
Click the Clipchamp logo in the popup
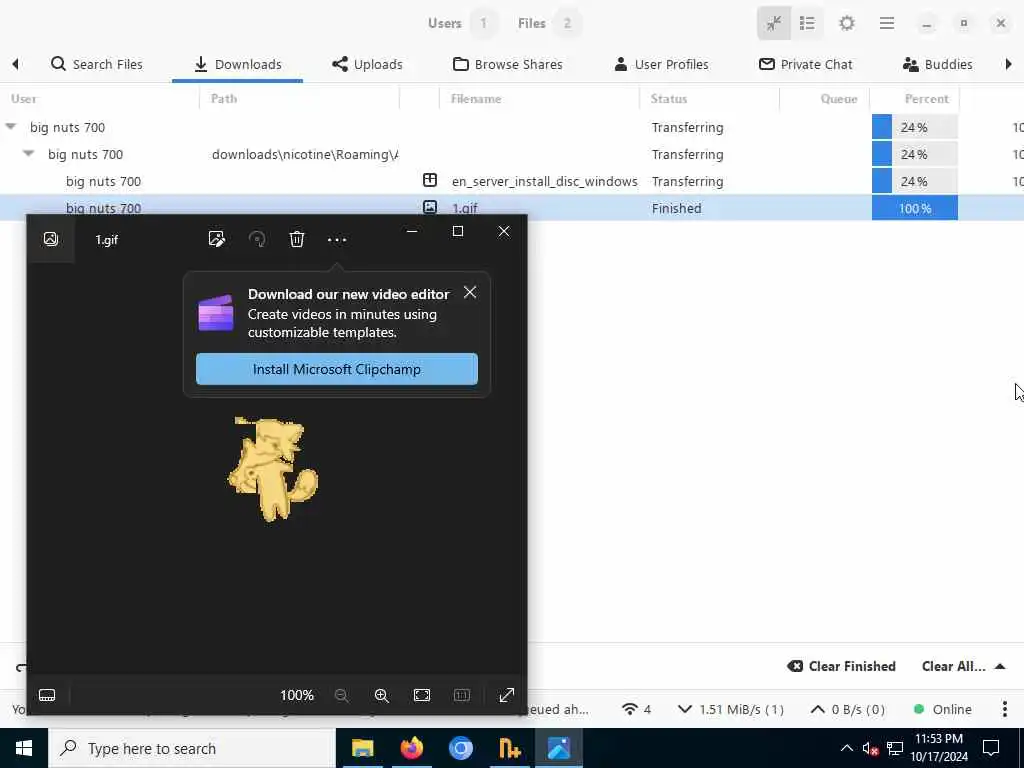tap(216, 313)
